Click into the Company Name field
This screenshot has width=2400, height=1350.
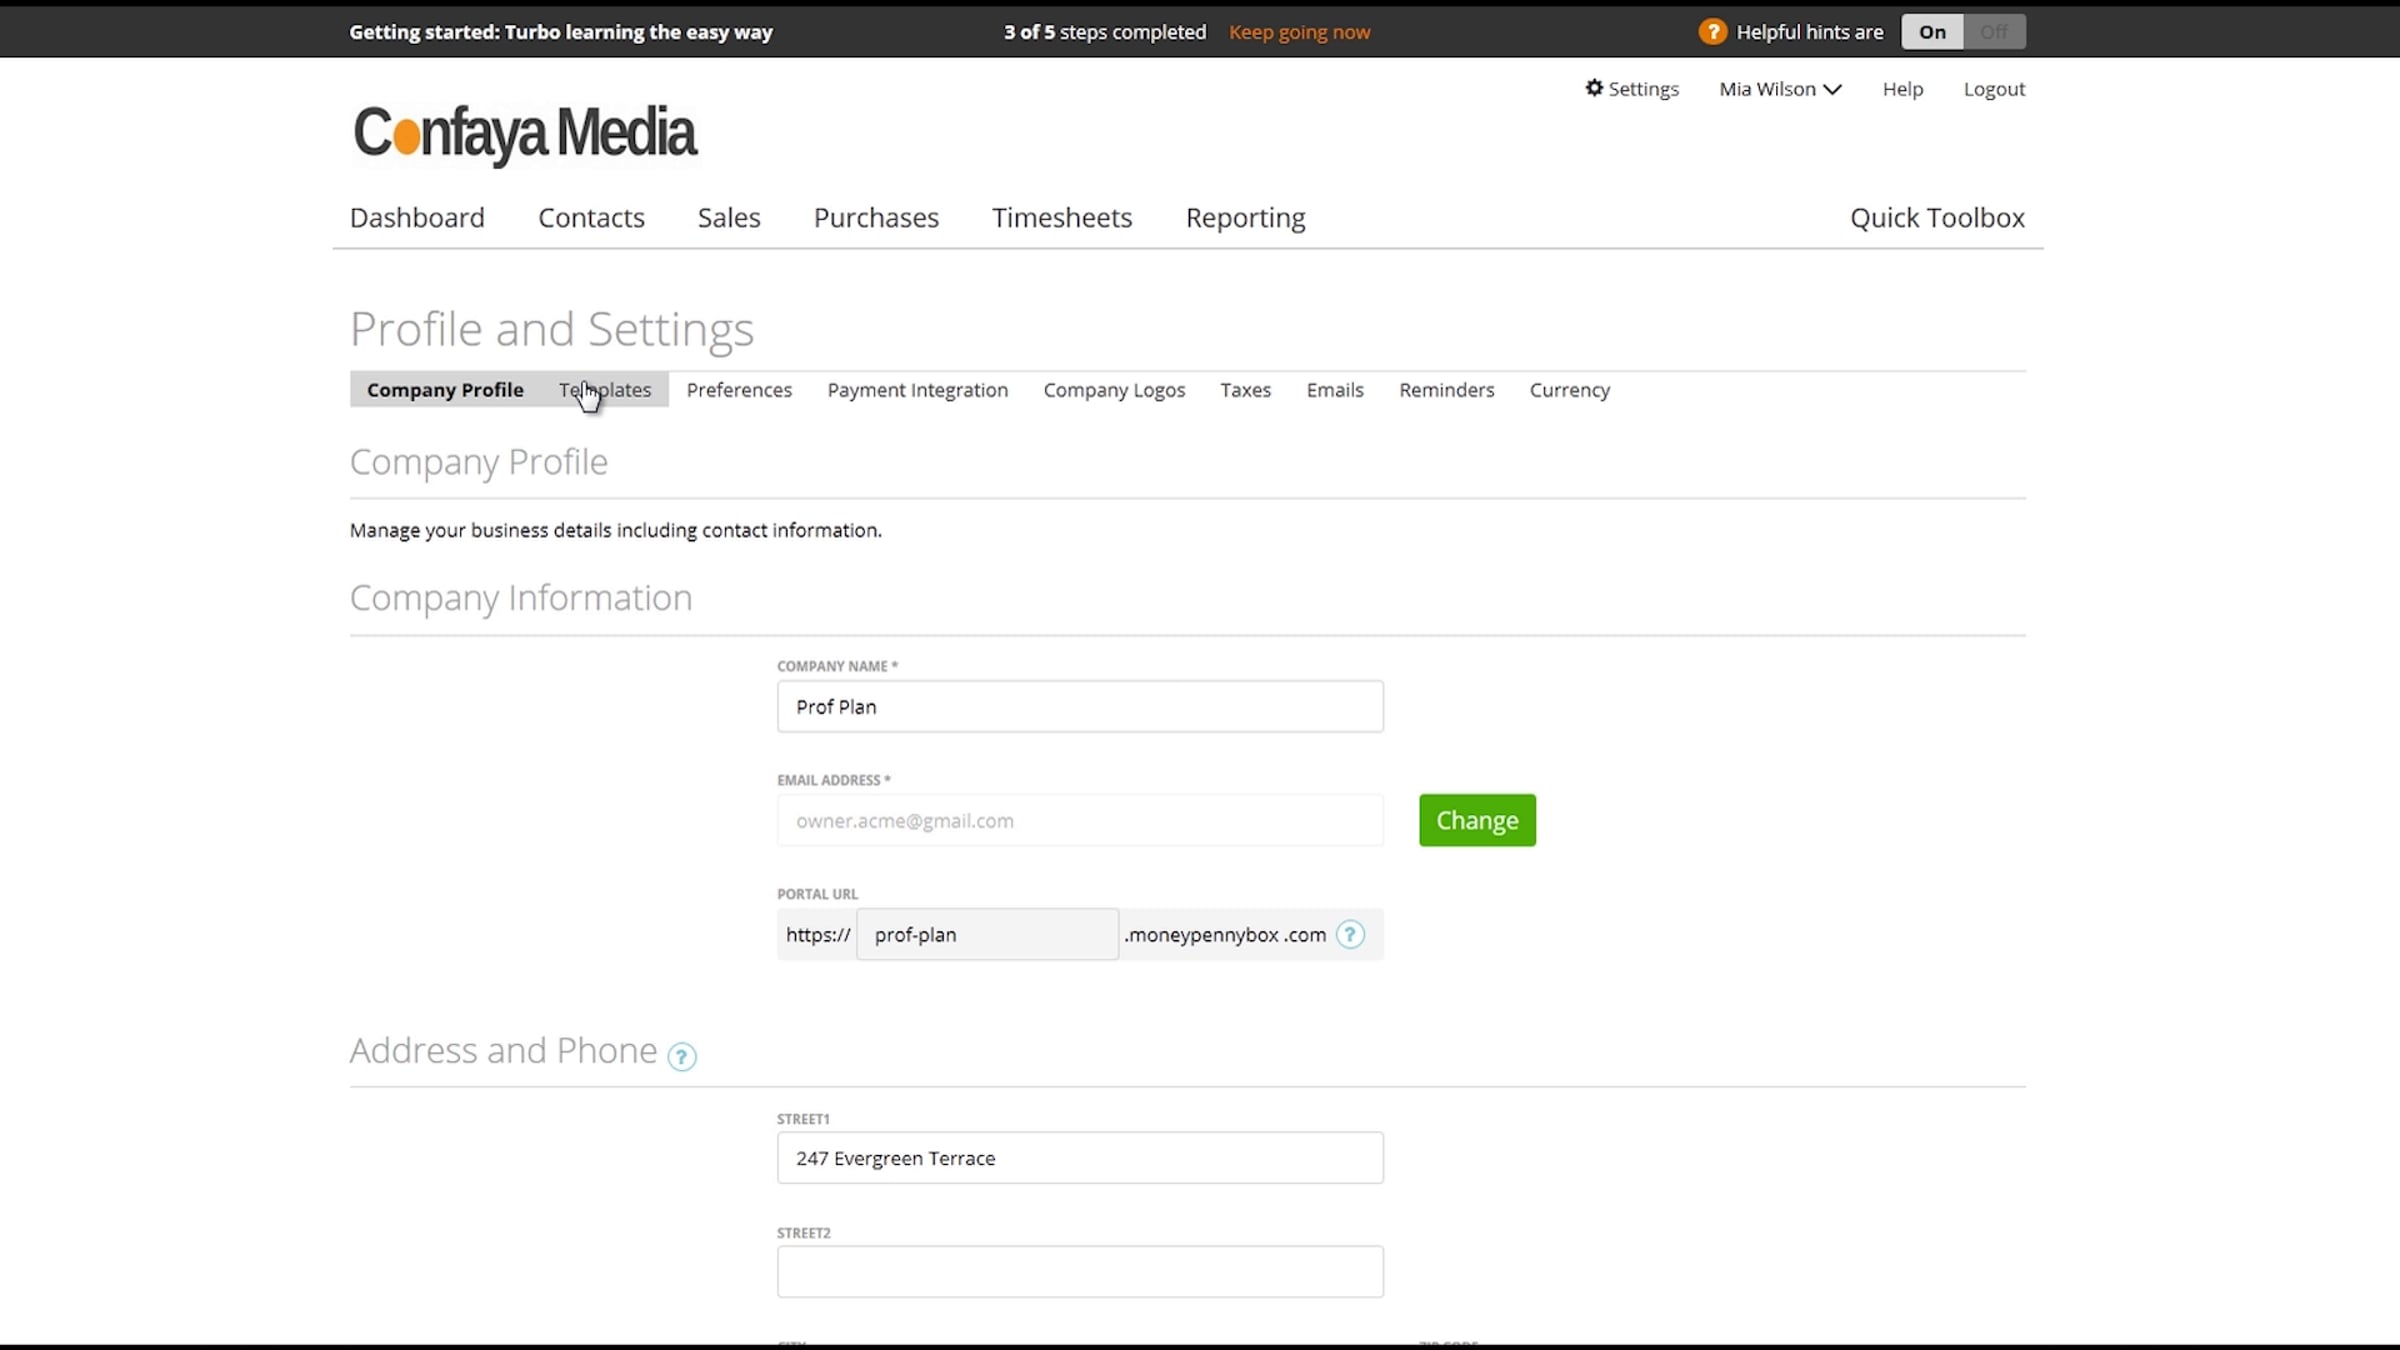(x=1080, y=707)
